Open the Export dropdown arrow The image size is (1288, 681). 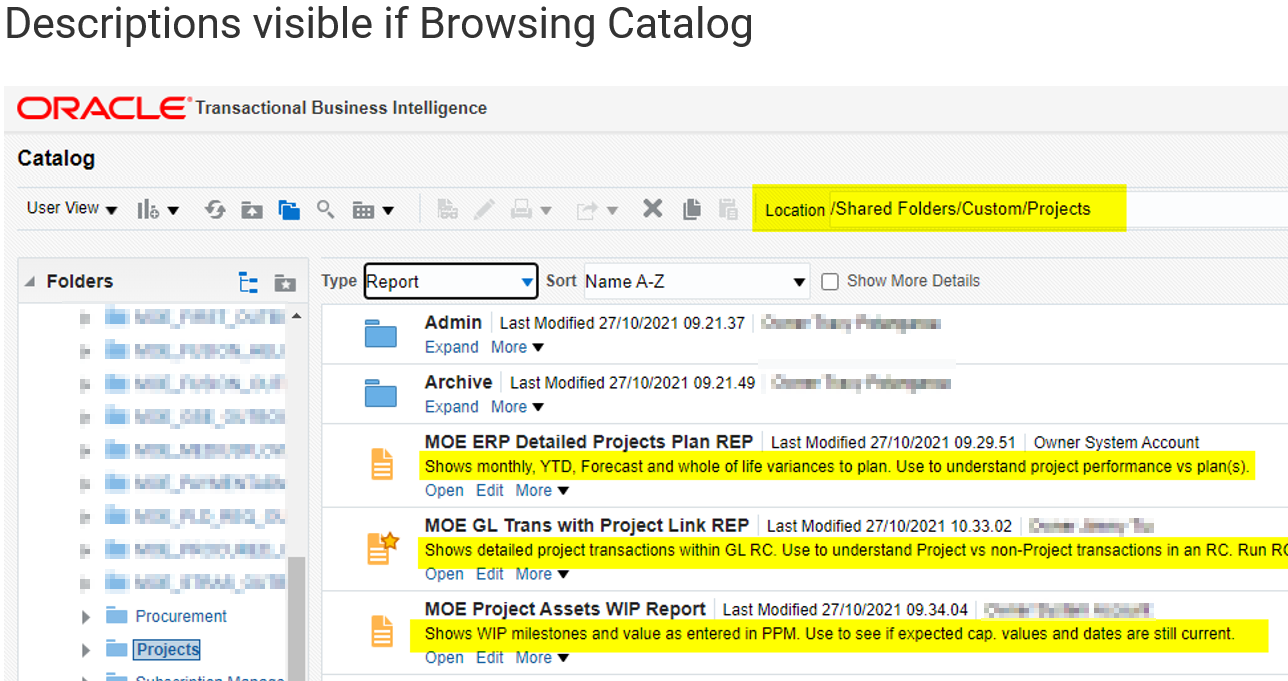coord(612,210)
